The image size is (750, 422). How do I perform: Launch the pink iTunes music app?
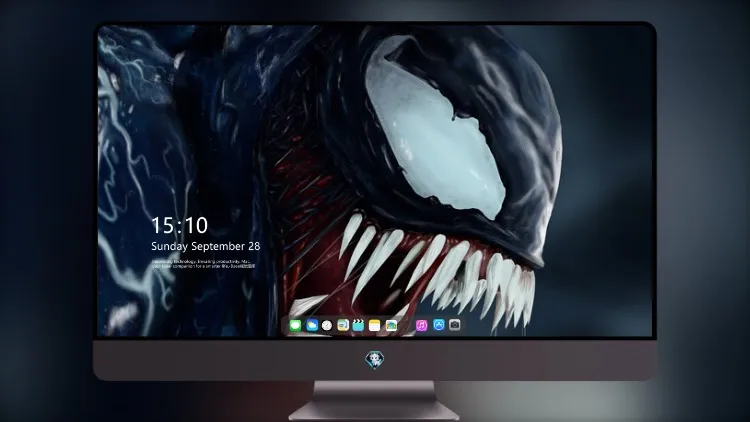click(421, 325)
